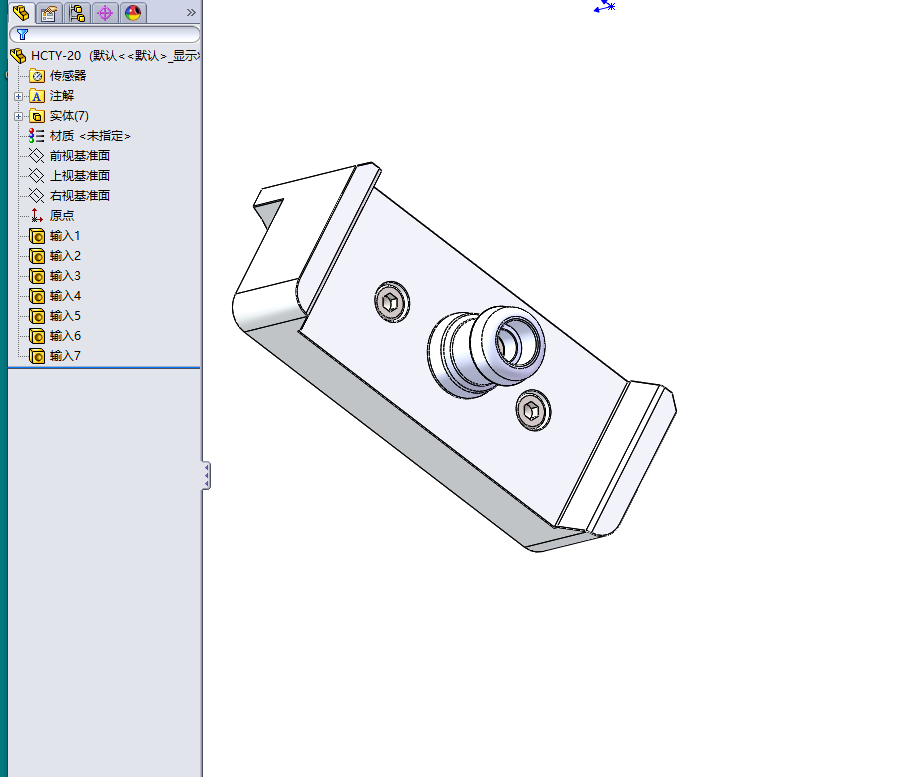Collapse the side panel with splitter handle

tap(206, 476)
